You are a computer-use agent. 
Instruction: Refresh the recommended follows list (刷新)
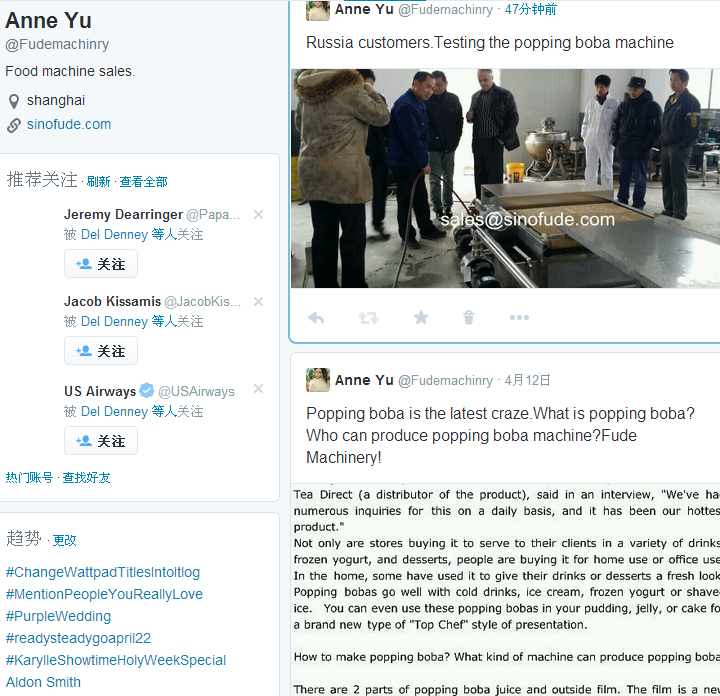click(x=98, y=182)
